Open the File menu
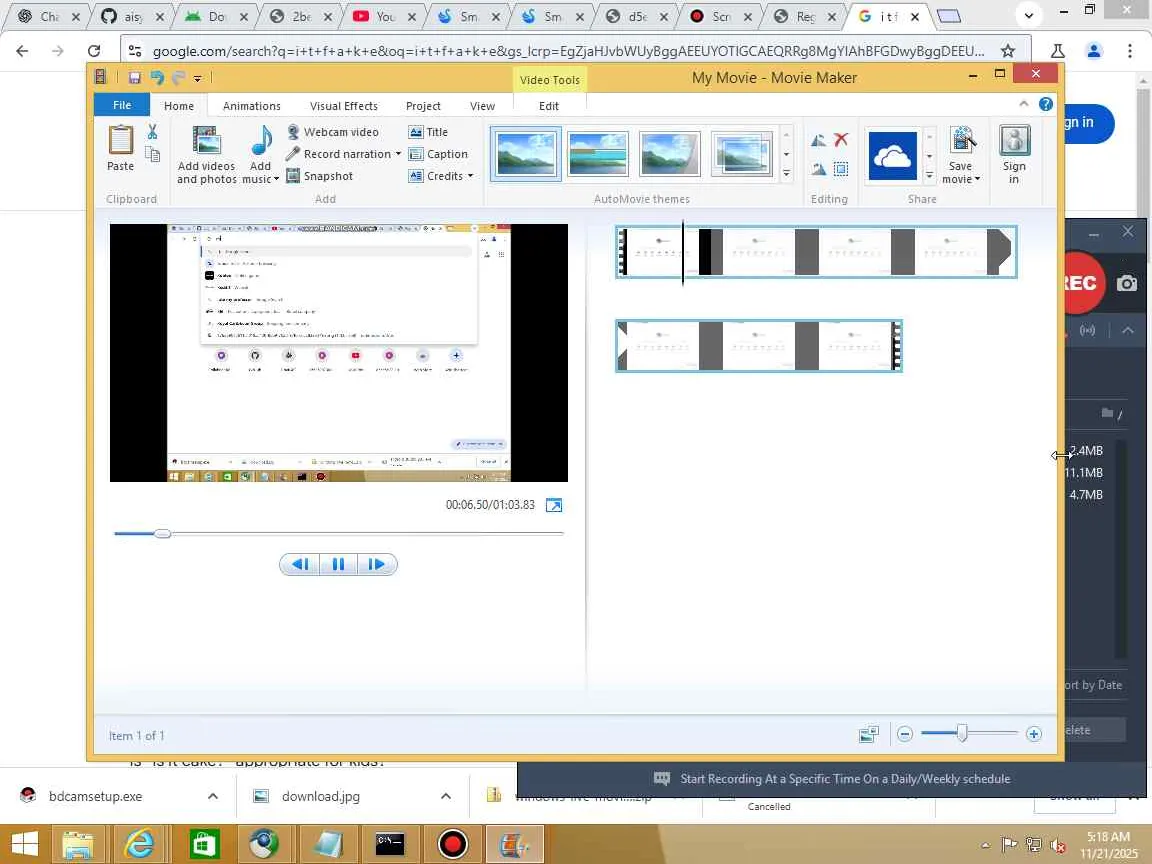 [x=122, y=105]
